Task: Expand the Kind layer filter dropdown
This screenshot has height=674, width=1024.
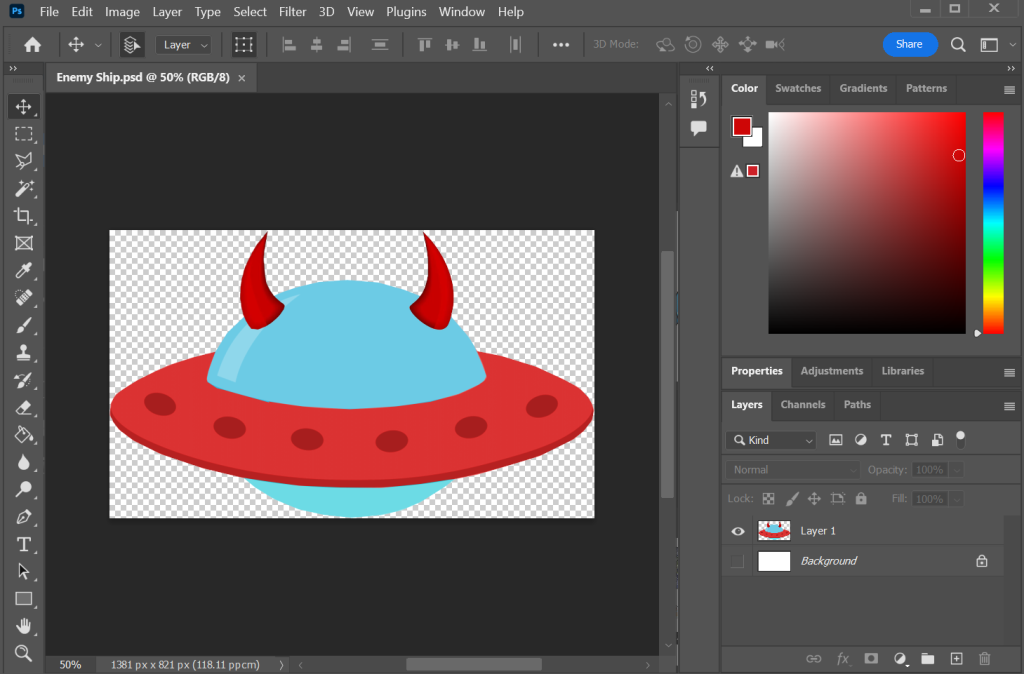Action: tap(772, 440)
